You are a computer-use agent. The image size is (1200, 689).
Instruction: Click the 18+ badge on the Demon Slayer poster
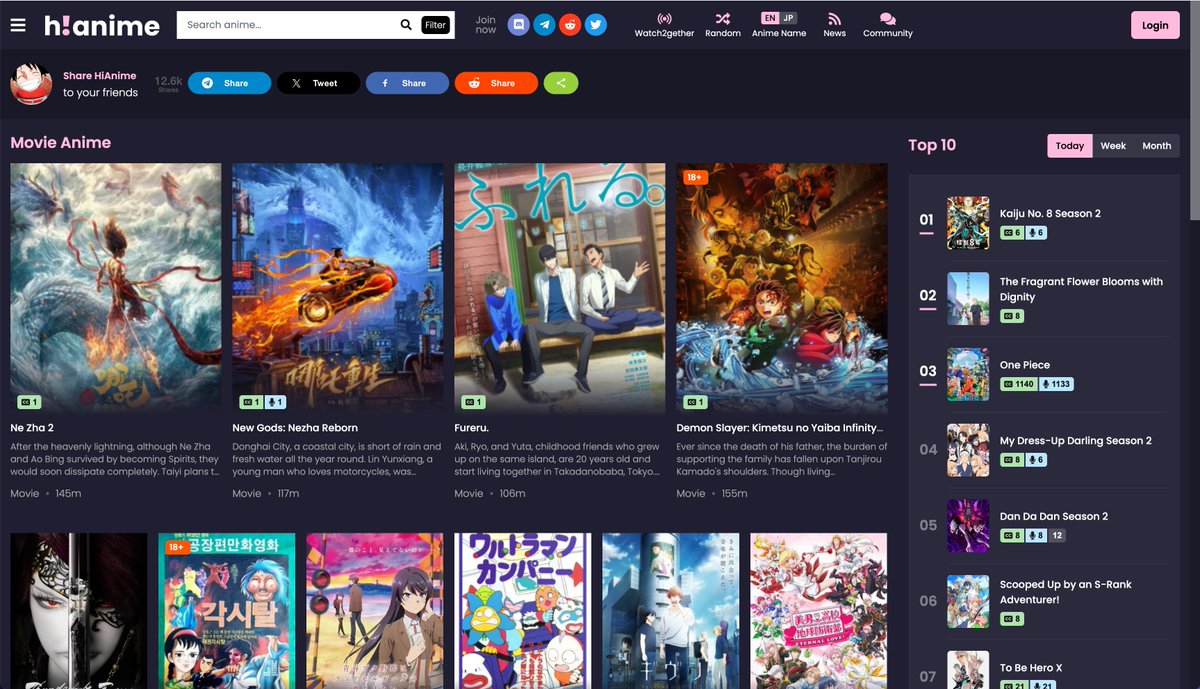(x=695, y=177)
